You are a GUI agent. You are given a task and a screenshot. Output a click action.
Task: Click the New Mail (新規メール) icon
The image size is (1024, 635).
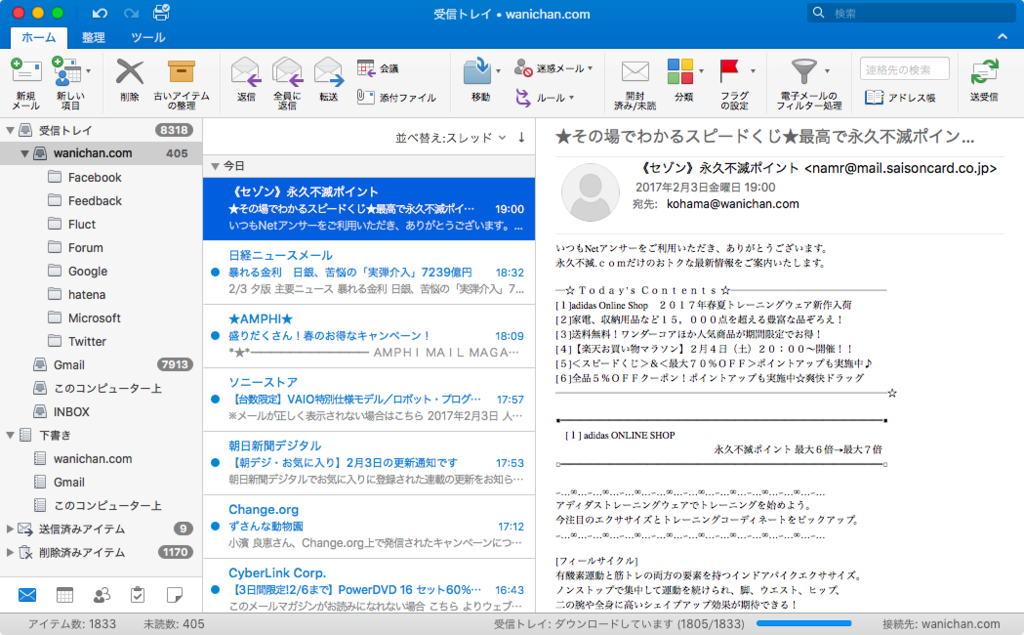click(26, 72)
